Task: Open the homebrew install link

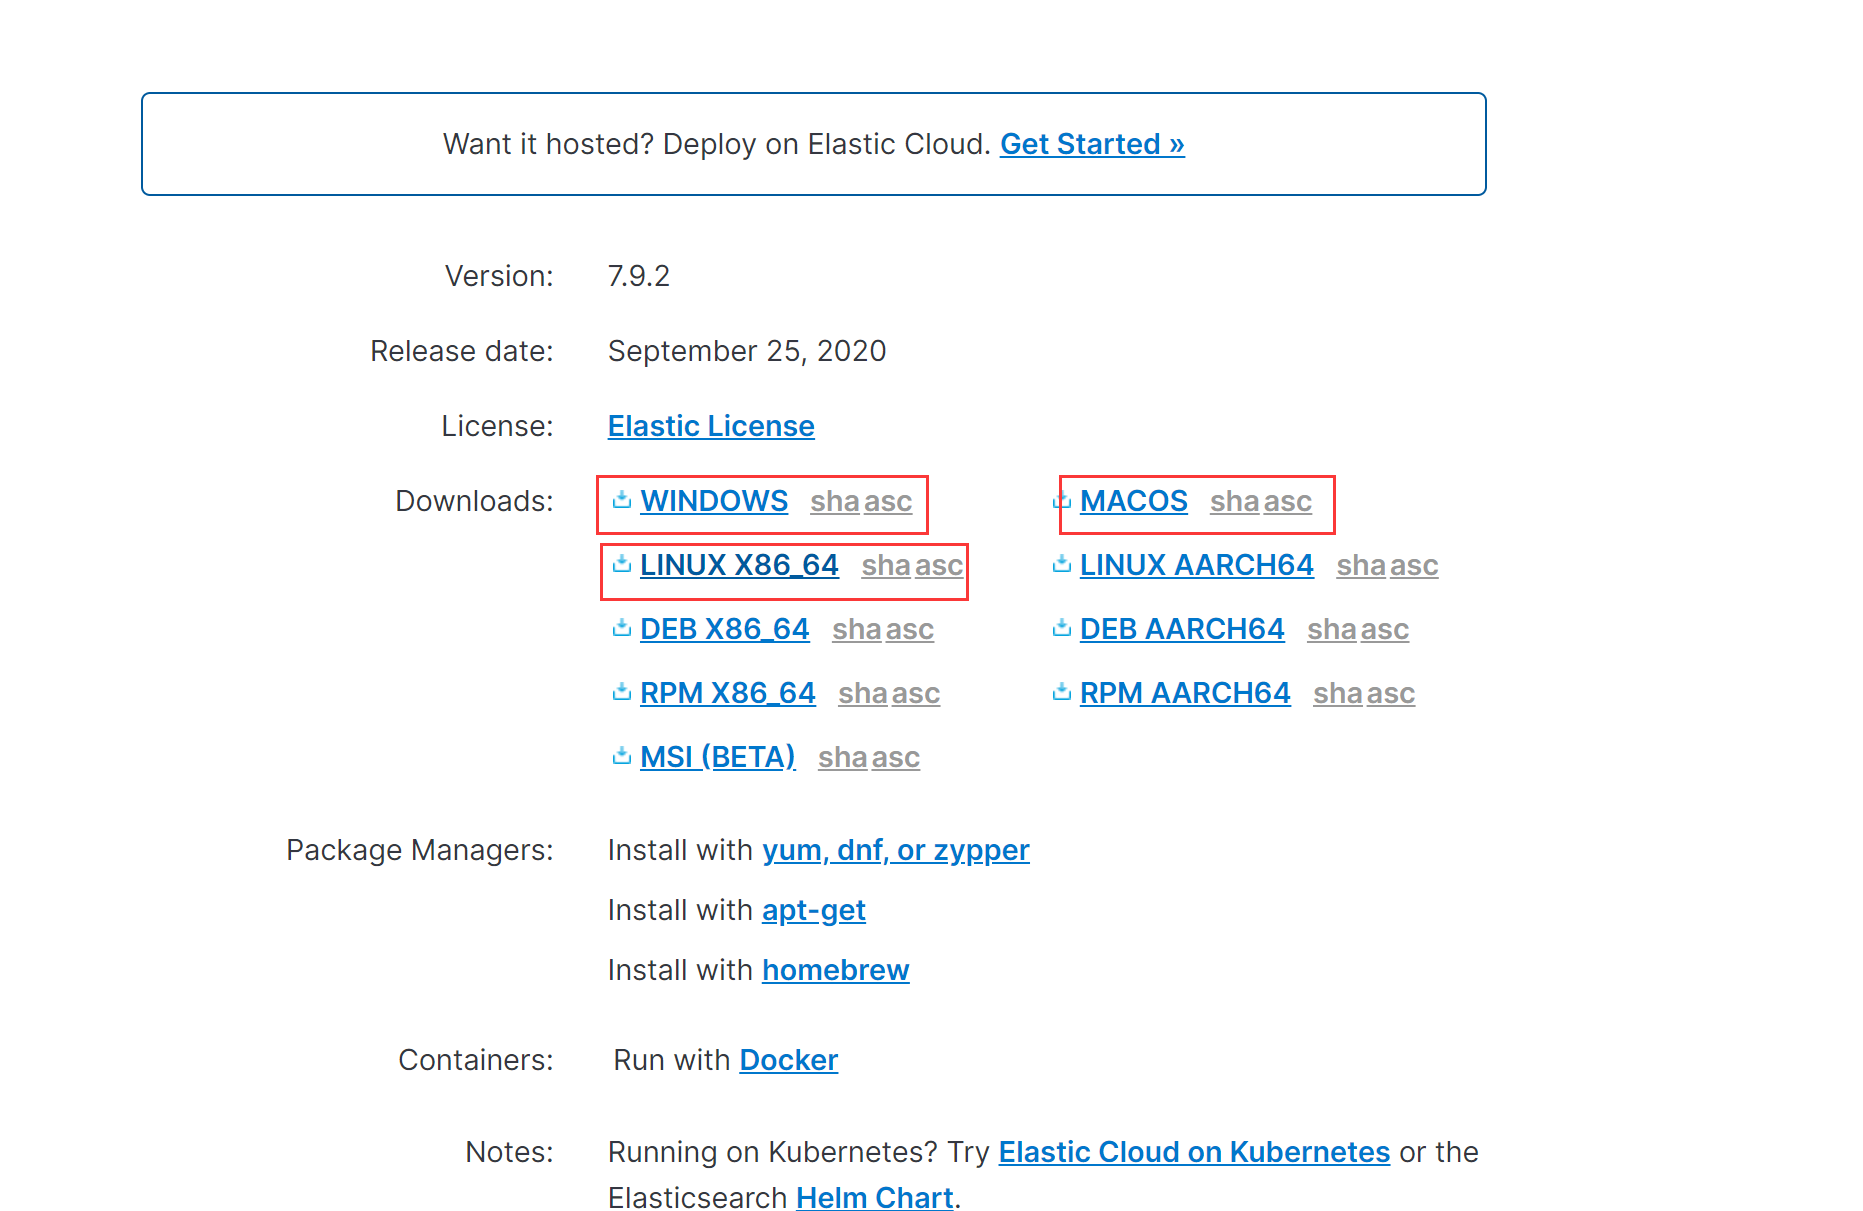Action: [835, 970]
